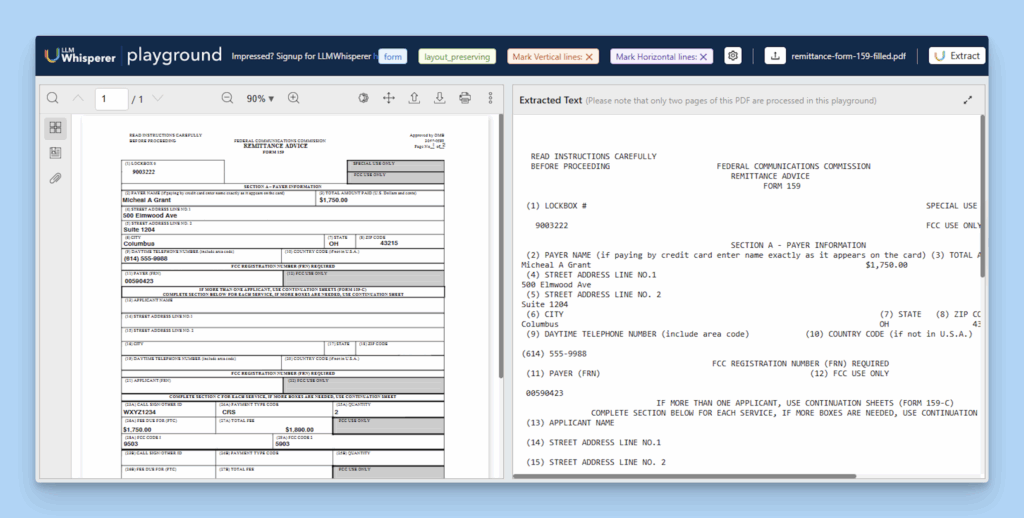Viewport: 1024px width, 518px height.
Task: Print the PDF document
Action: [465, 98]
